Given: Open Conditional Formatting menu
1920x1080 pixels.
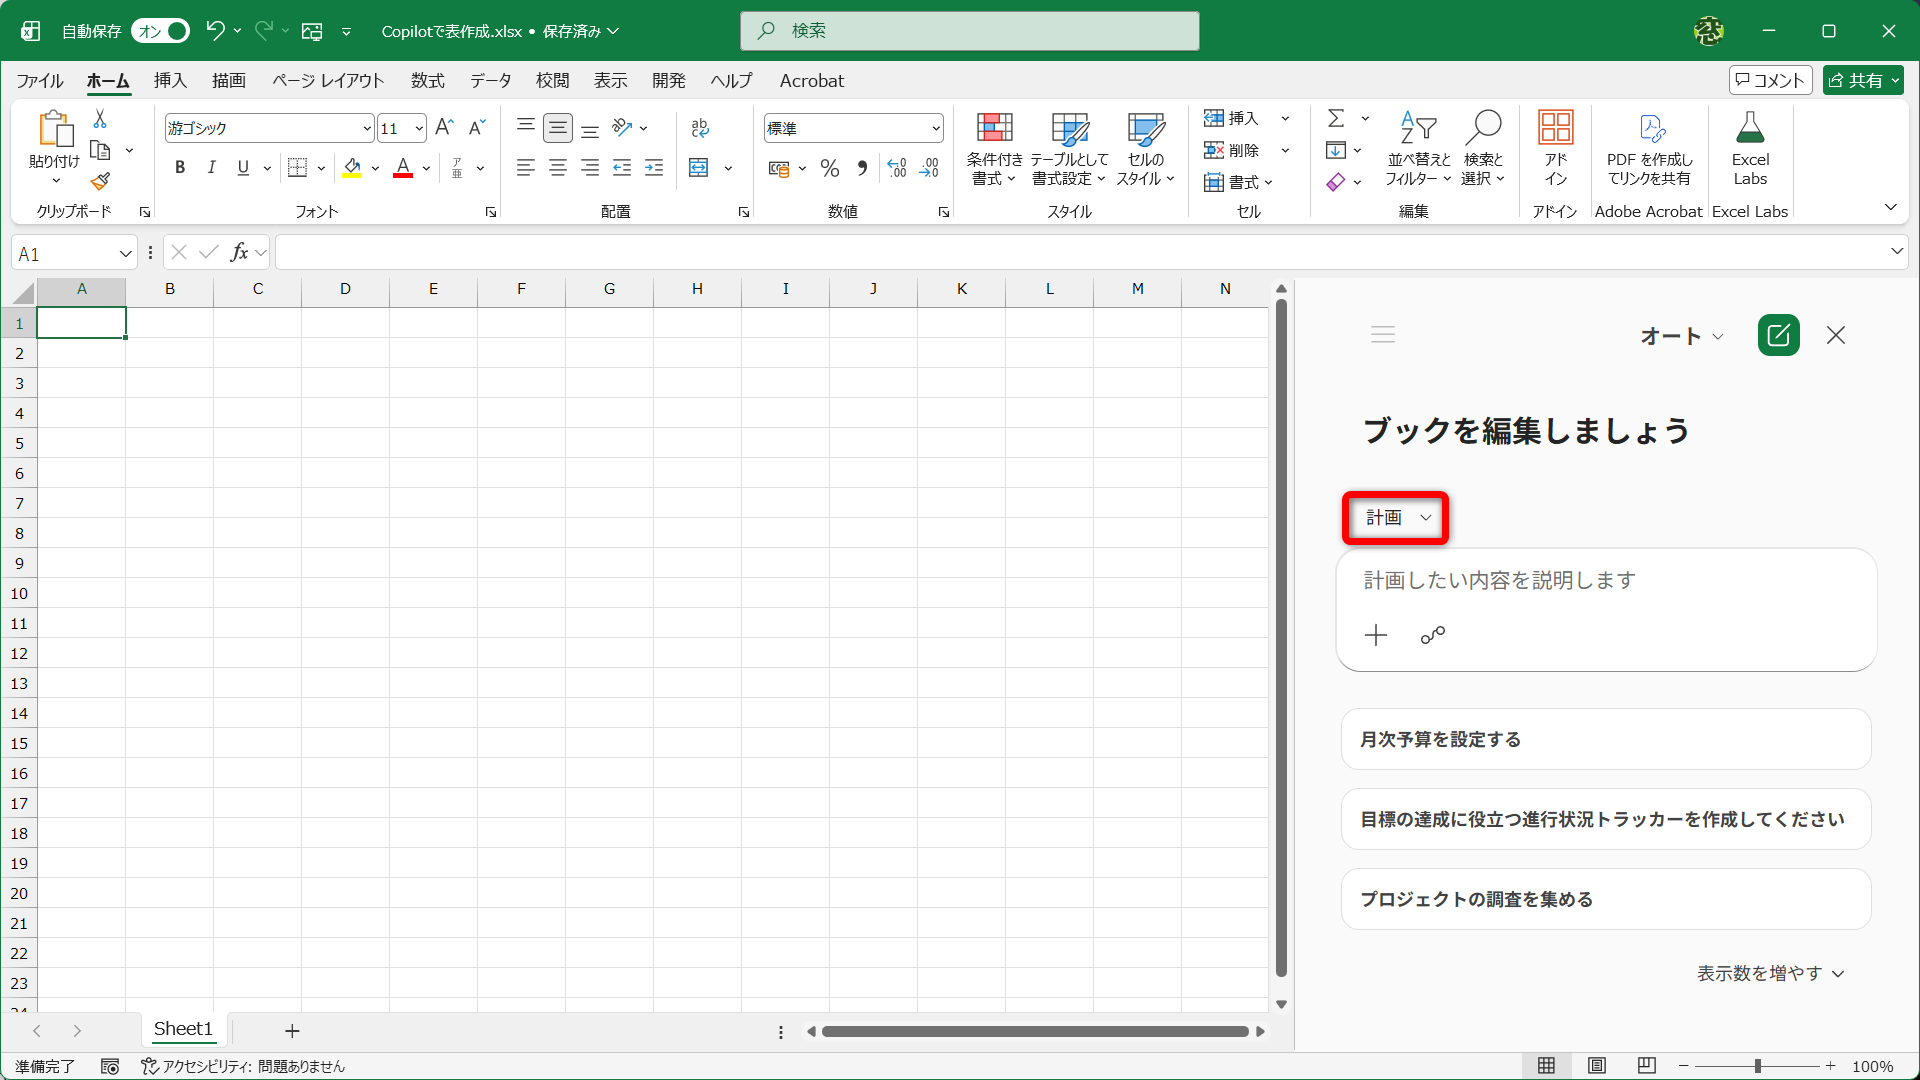Looking at the screenshot, I should point(994,148).
